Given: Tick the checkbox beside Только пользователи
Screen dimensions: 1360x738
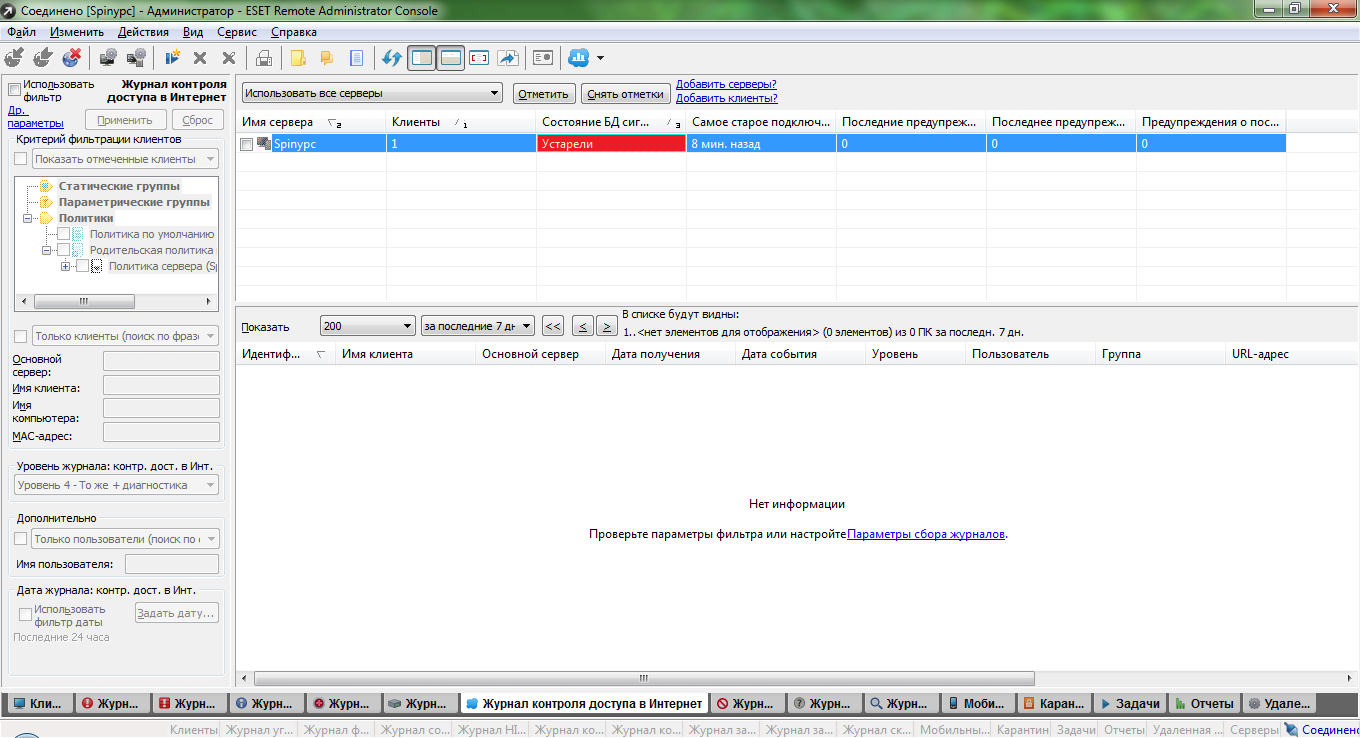Looking at the screenshot, I should pos(21,539).
